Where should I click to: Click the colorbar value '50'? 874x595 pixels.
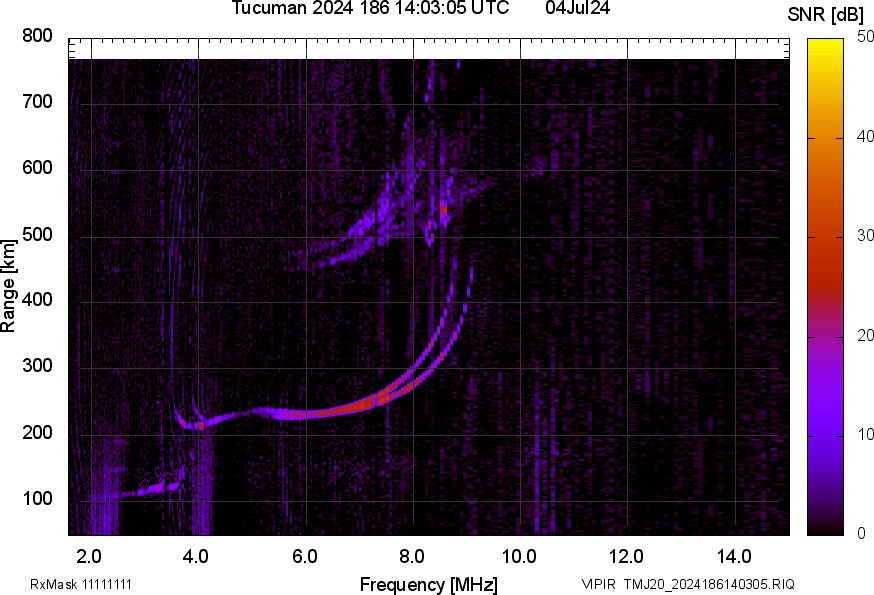coord(865,37)
